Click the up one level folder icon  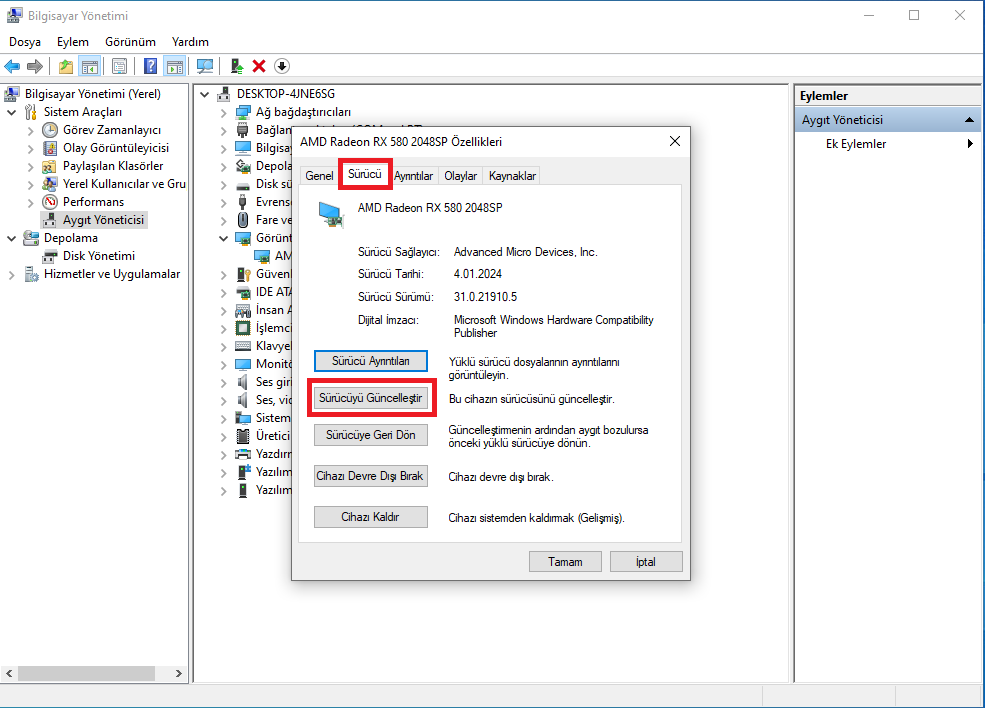65,66
